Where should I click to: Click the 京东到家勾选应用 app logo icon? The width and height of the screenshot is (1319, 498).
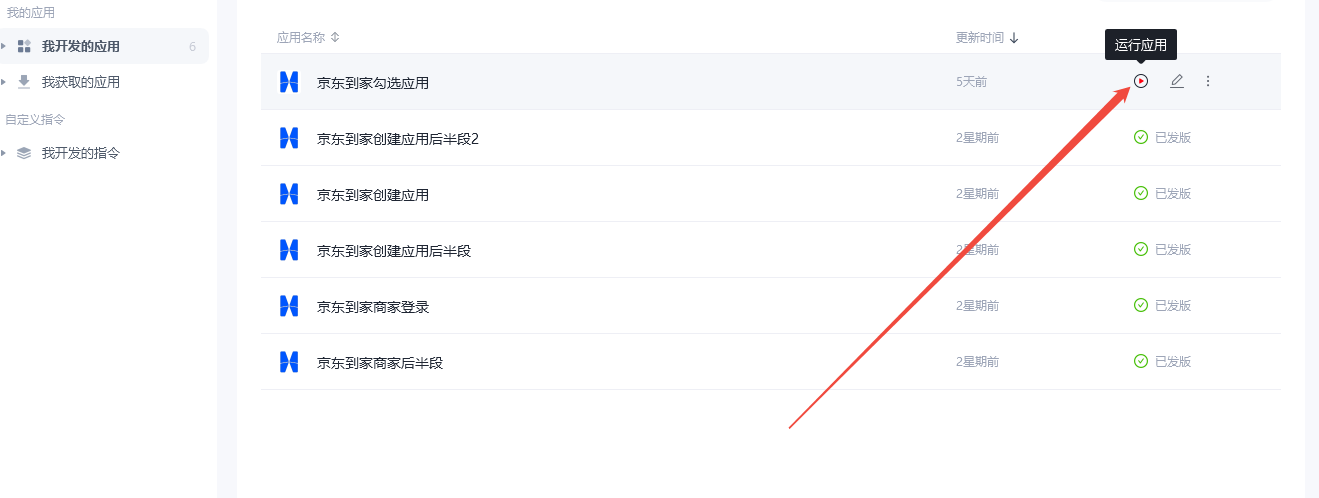point(289,82)
